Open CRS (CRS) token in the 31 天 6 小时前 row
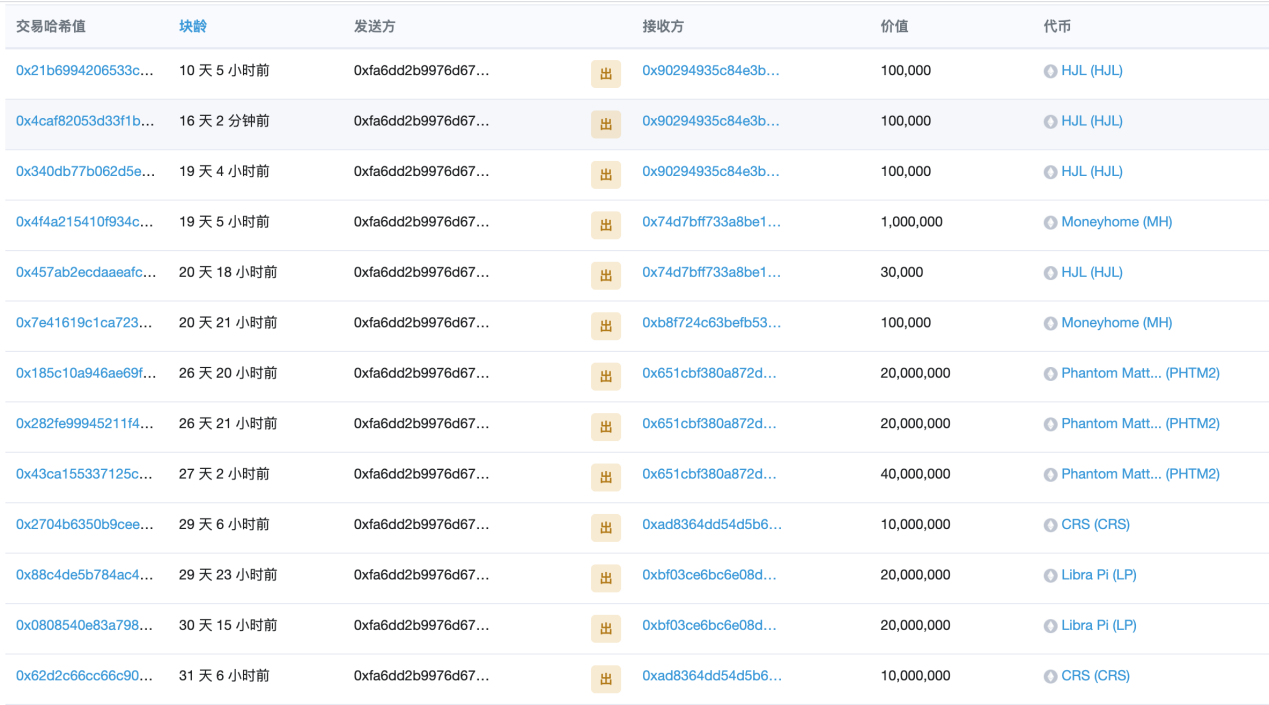1269x705 pixels. pos(1095,676)
